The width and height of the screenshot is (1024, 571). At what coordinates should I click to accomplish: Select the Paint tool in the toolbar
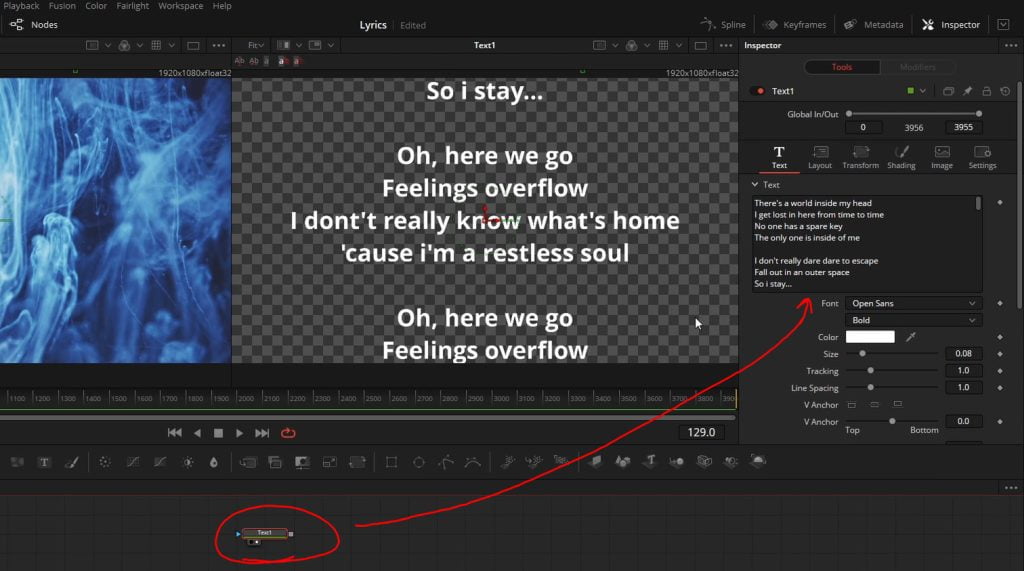(x=72, y=462)
